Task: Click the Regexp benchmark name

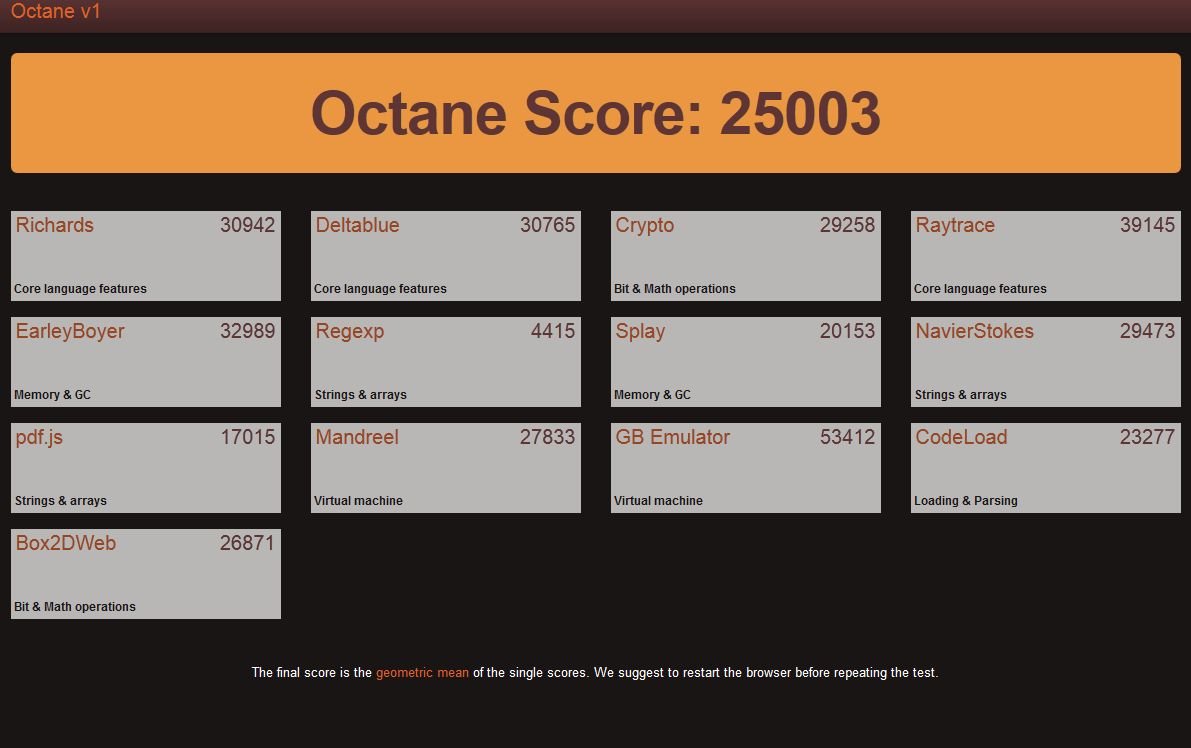Action: click(350, 331)
